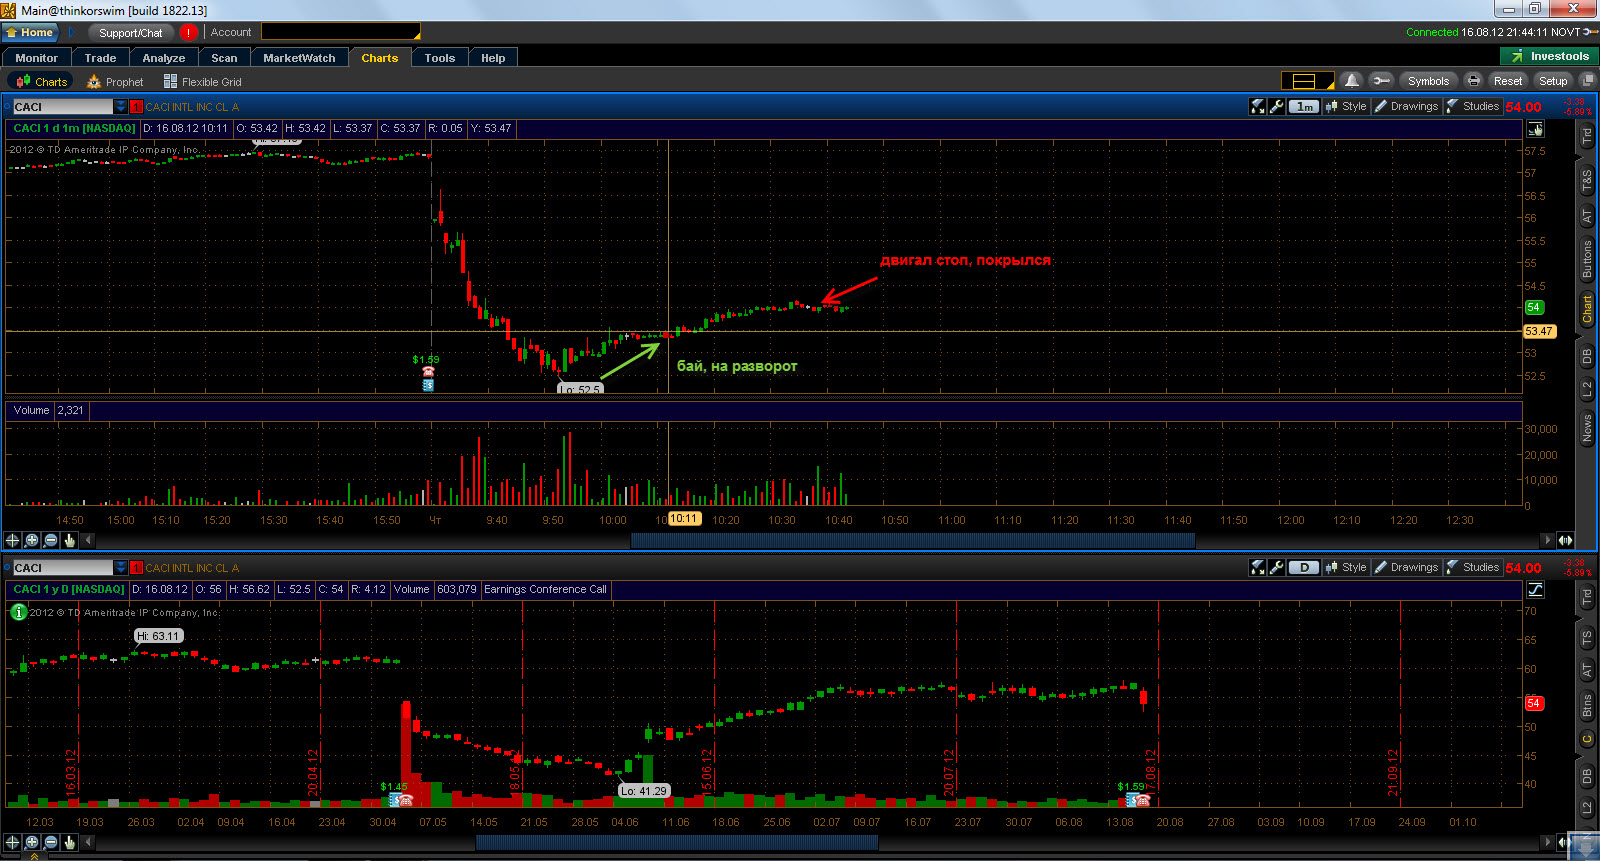The width and height of the screenshot is (1600, 861).
Task: Click the Symbols button
Action: point(1428,81)
